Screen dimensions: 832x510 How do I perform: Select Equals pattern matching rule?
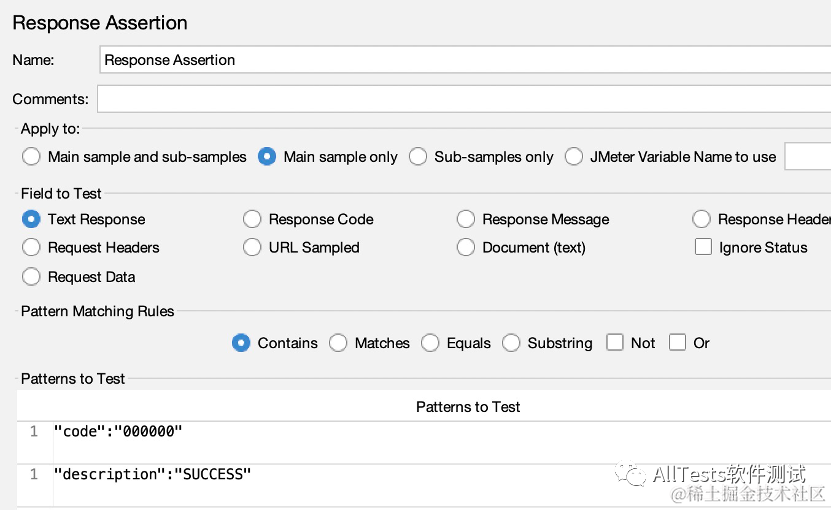(x=430, y=343)
